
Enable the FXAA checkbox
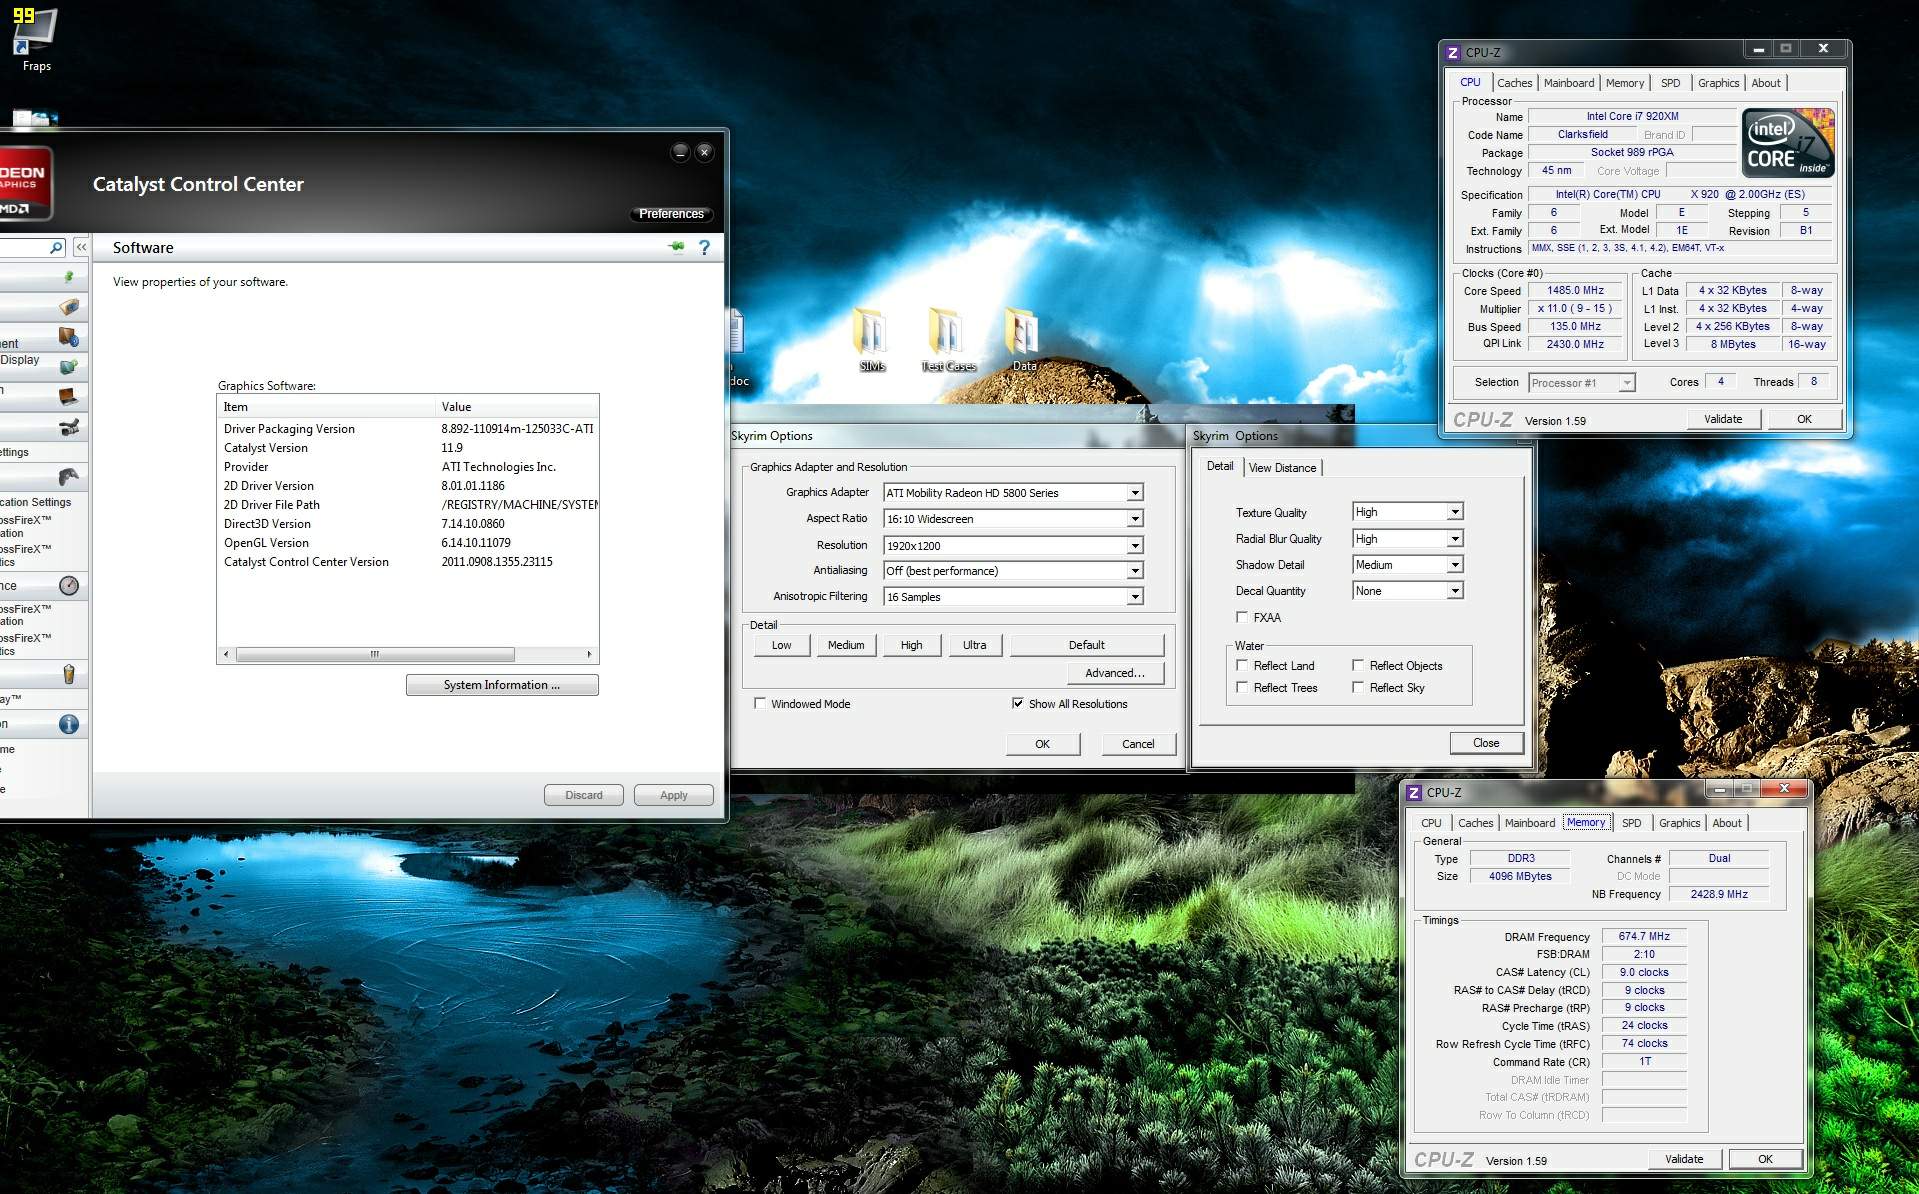(x=1242, y=617)
